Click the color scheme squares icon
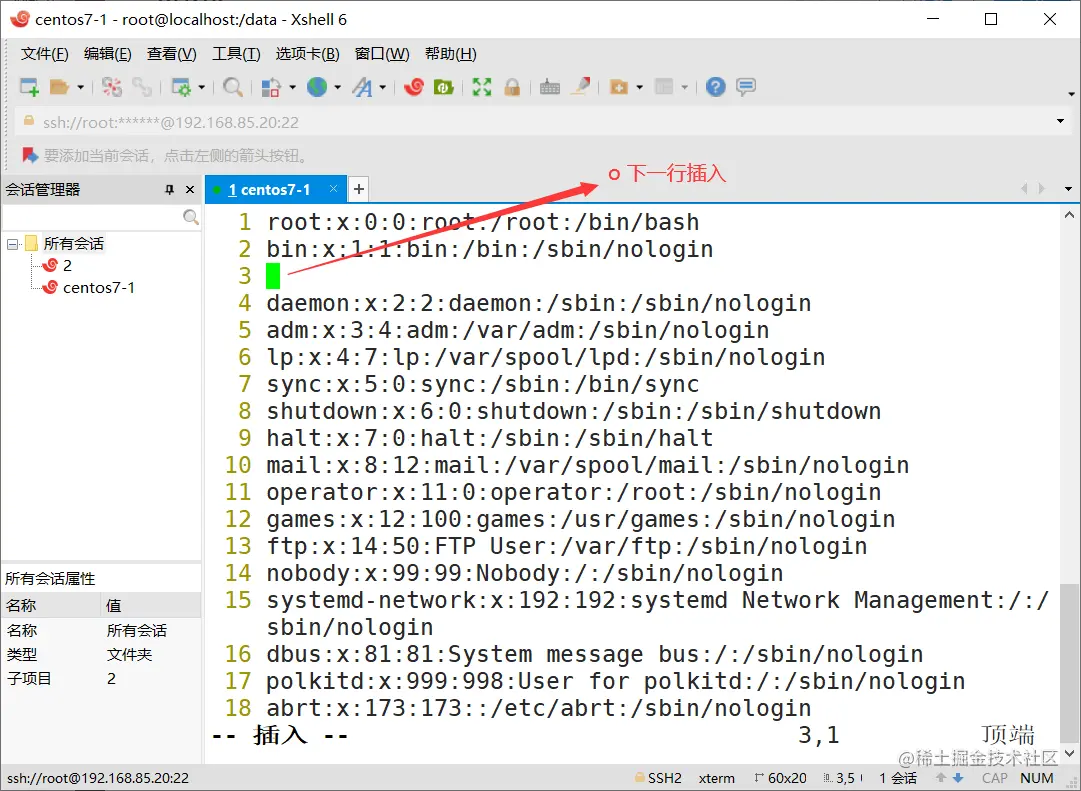This screenshot has height=791, width=1081. tap(271, 87)
